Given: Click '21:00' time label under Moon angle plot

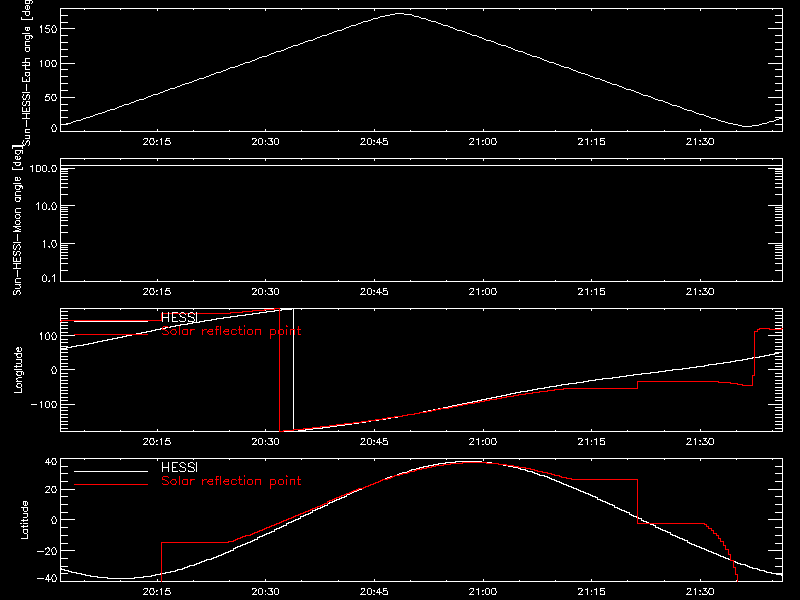Looking at the screenshot, I should tap(483, 292).
